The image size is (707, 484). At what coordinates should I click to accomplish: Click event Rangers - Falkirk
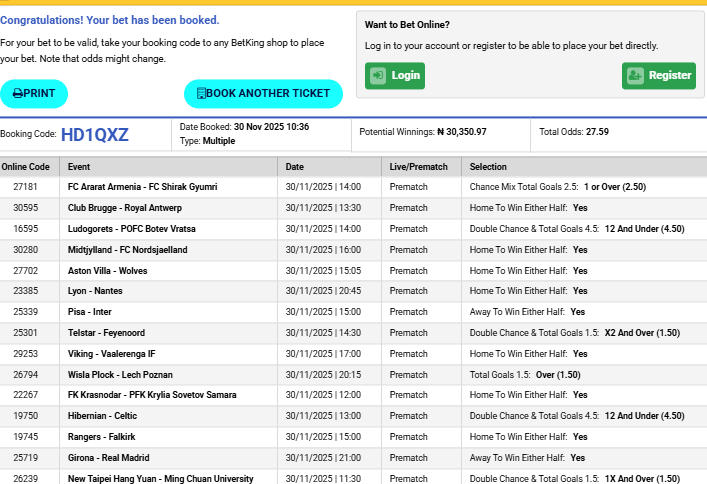[101, 437]
